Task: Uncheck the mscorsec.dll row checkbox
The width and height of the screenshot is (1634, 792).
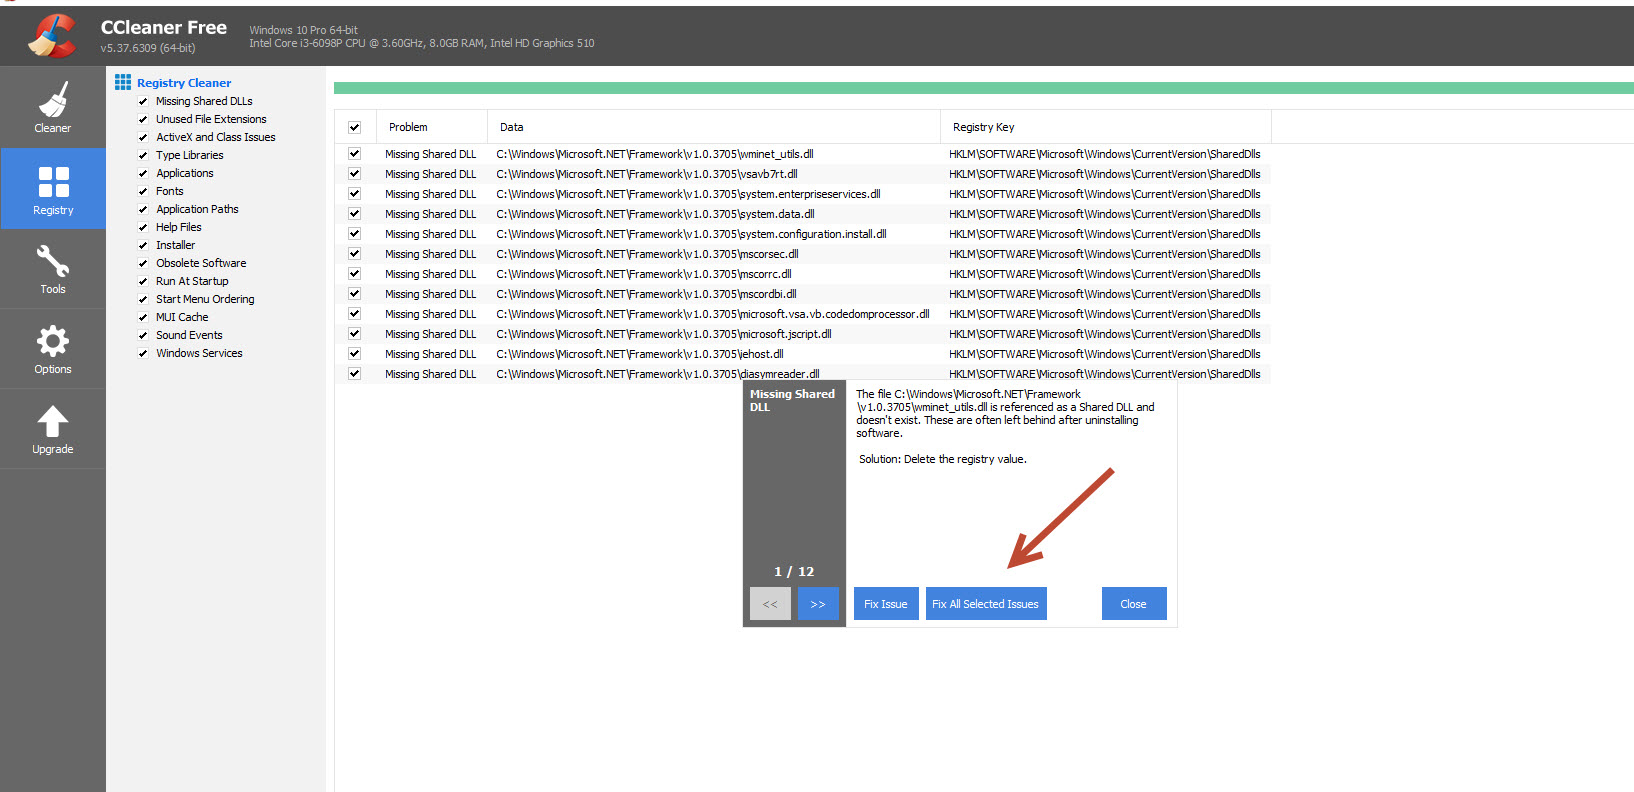Action: pyautogui.click(x=354, y=254)
